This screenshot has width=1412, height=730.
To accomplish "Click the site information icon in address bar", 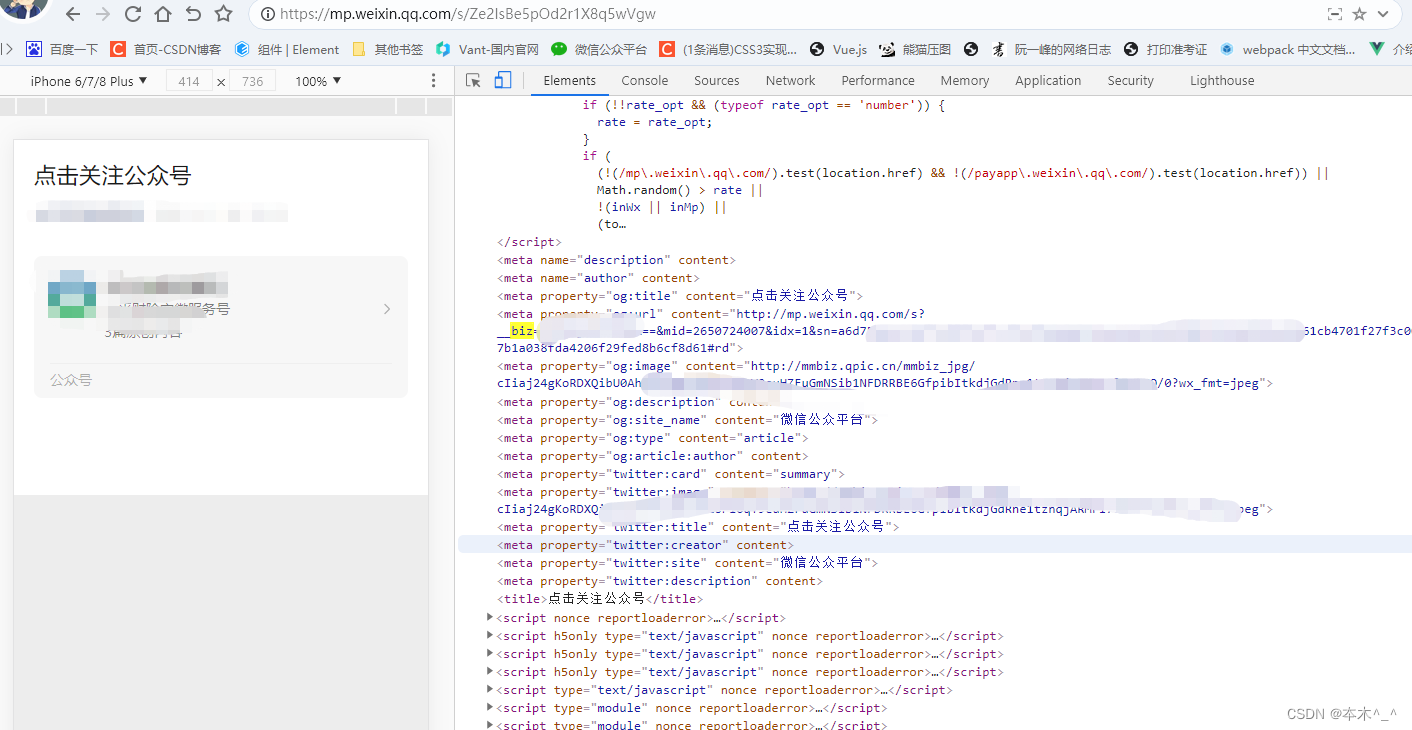I will (x=267, y=15).
